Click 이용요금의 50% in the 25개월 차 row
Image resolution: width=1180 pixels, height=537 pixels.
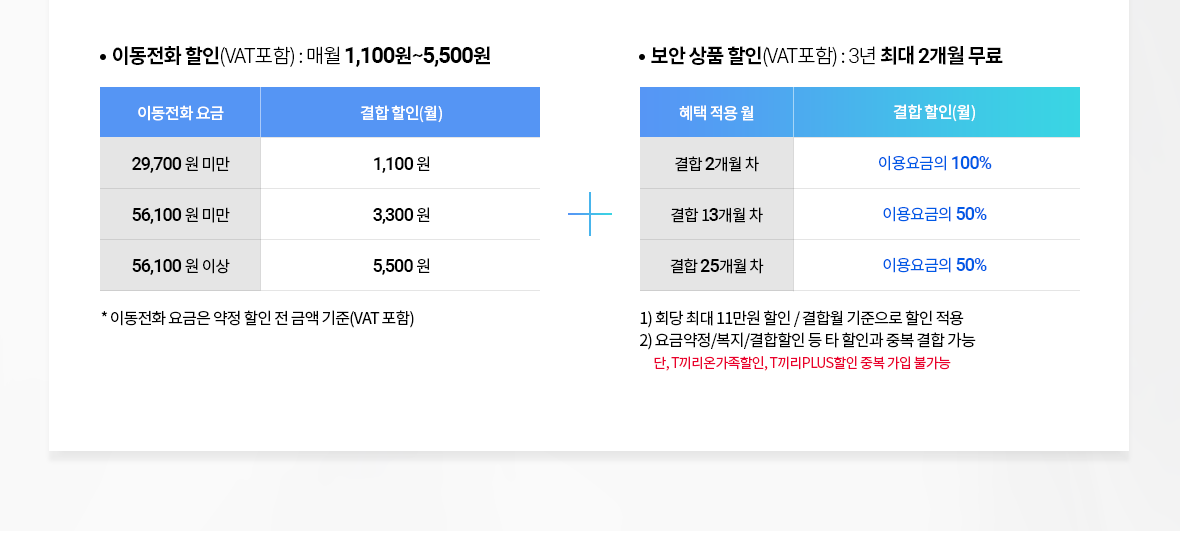pyautogui.click(x=934, y=265)
